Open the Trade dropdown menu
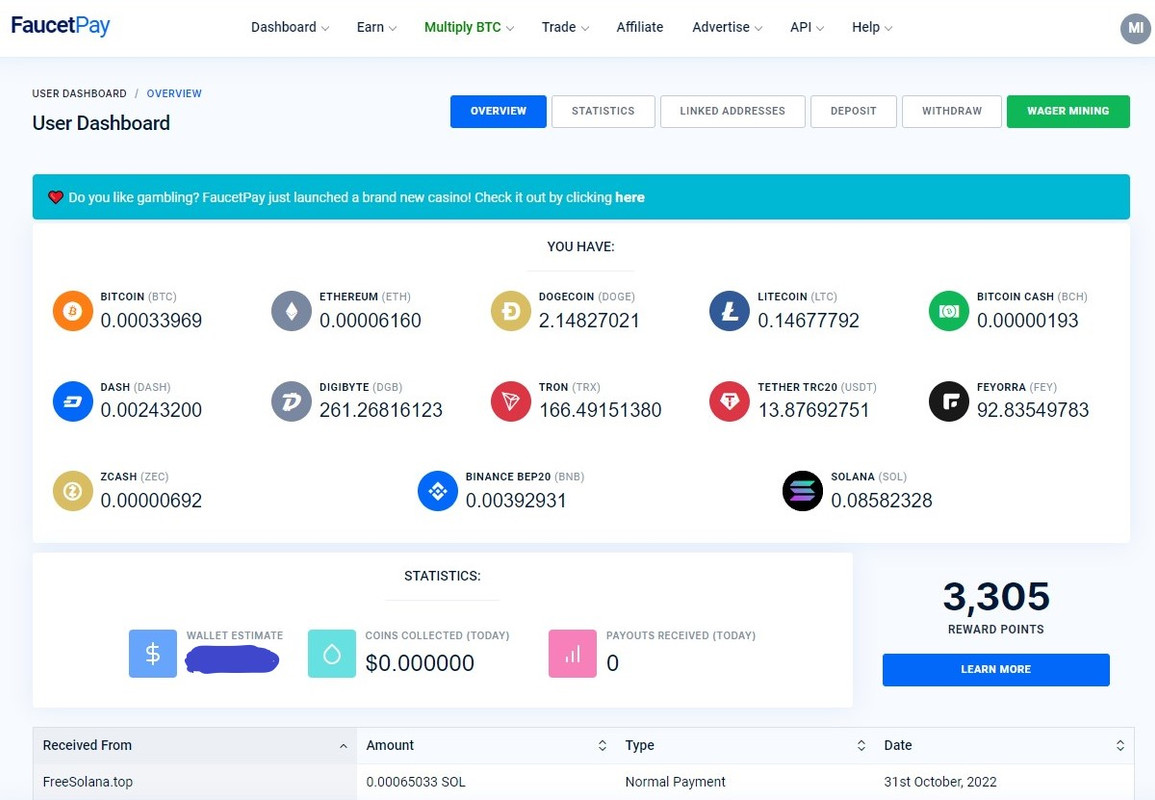The height and width of the screenshot is (800, 1155). click(x=565, y=27)
